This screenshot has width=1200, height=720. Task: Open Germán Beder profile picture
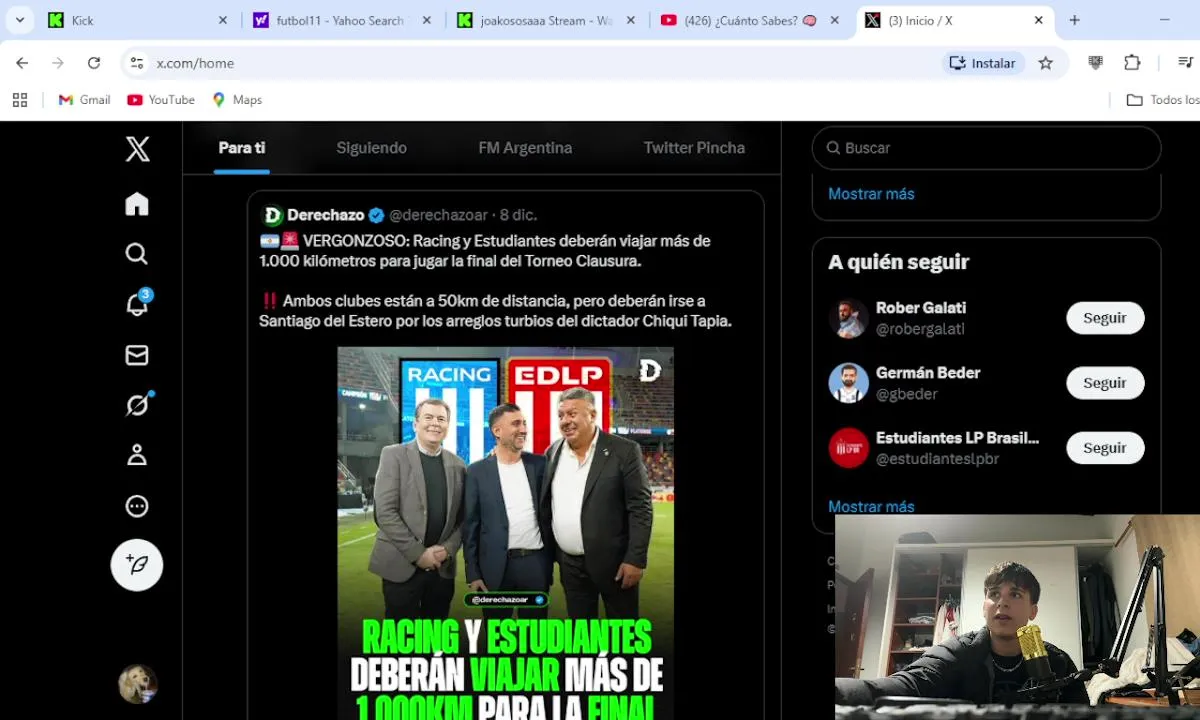pos(848,383)
